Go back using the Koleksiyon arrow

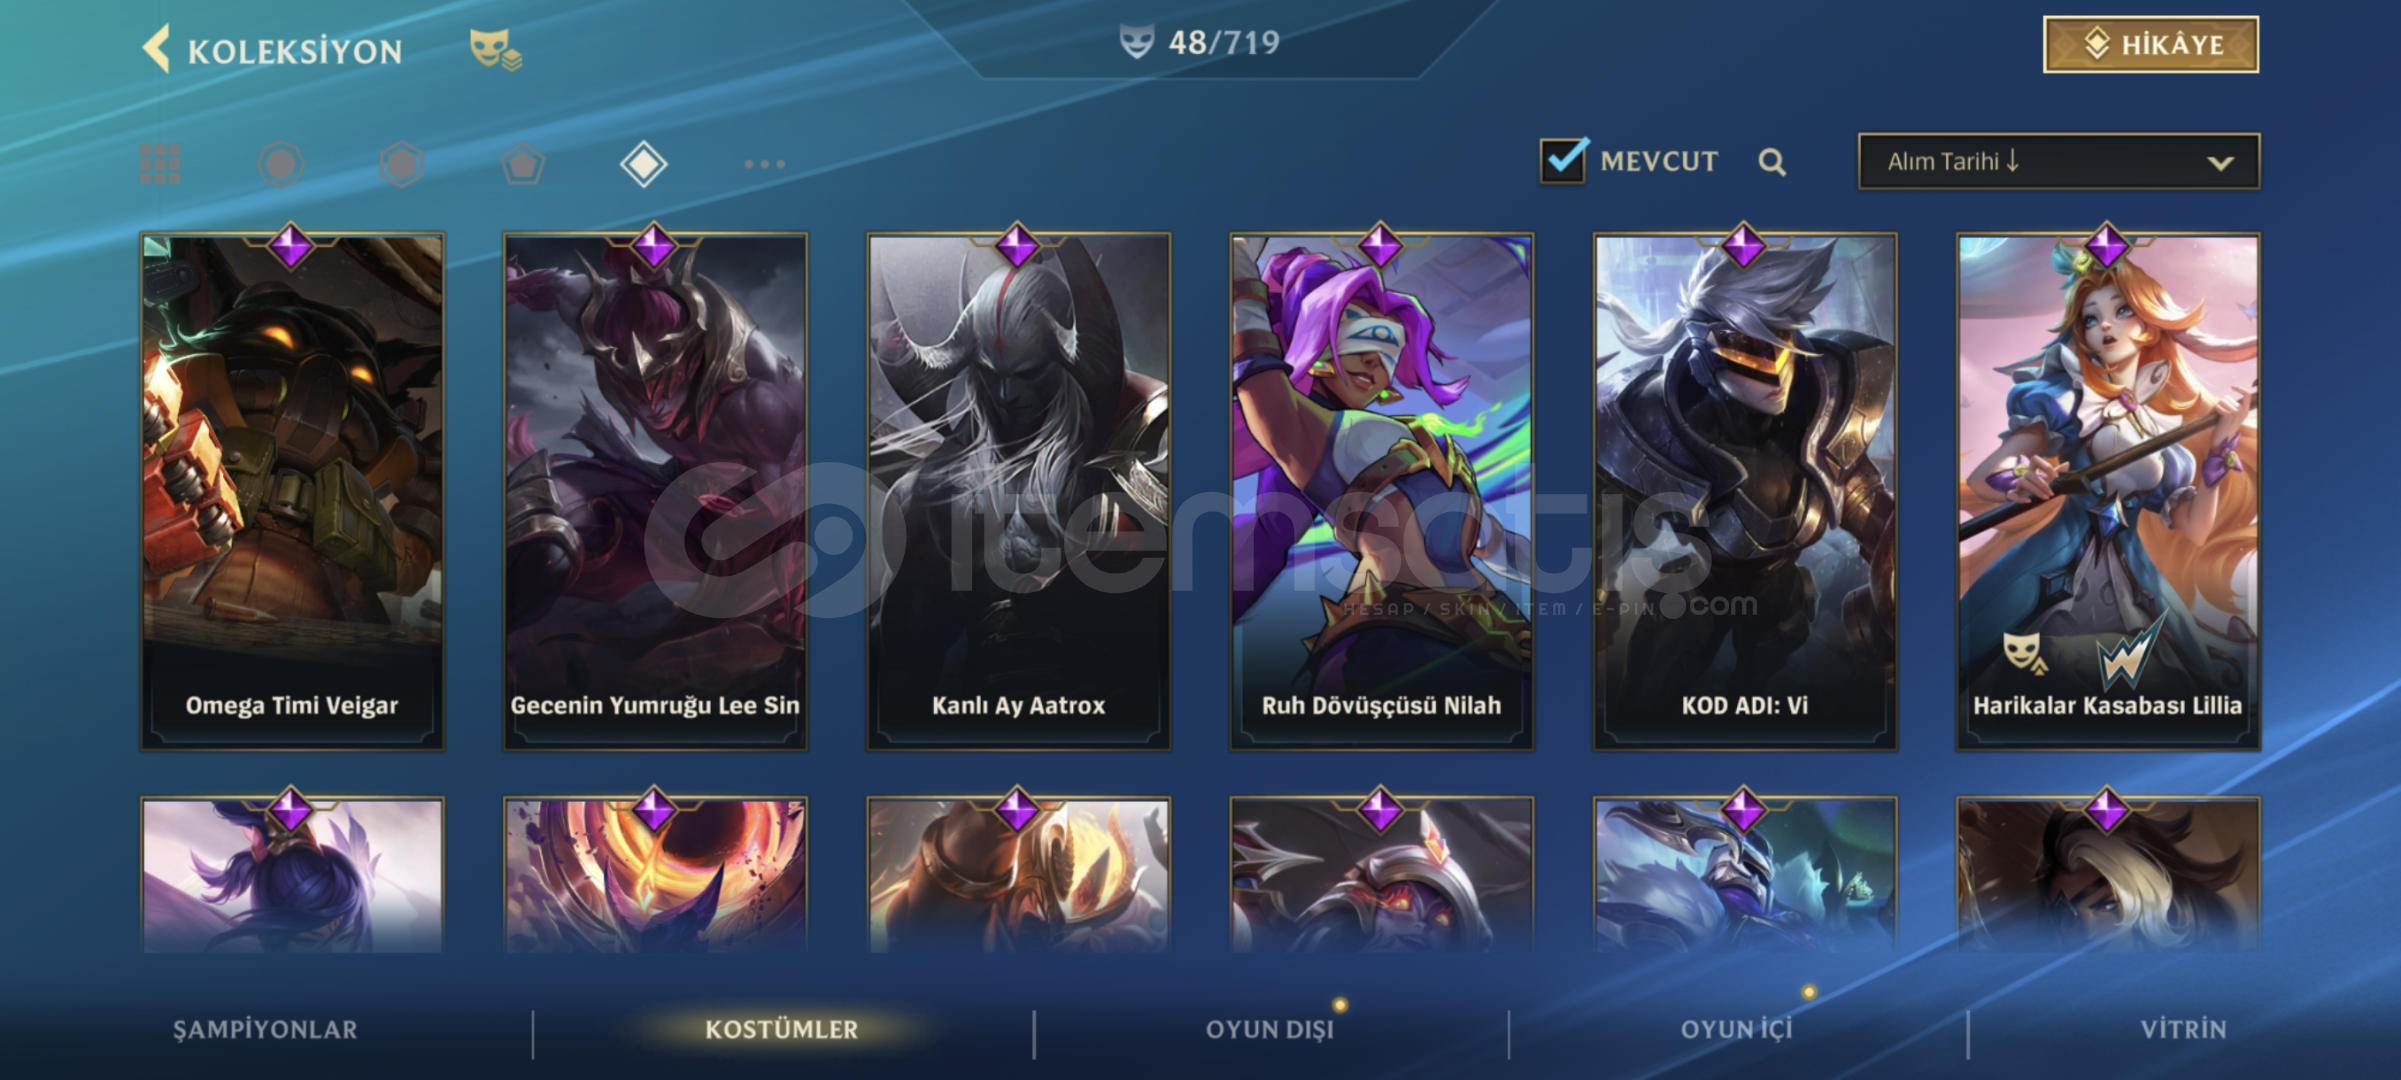[156, 50]
